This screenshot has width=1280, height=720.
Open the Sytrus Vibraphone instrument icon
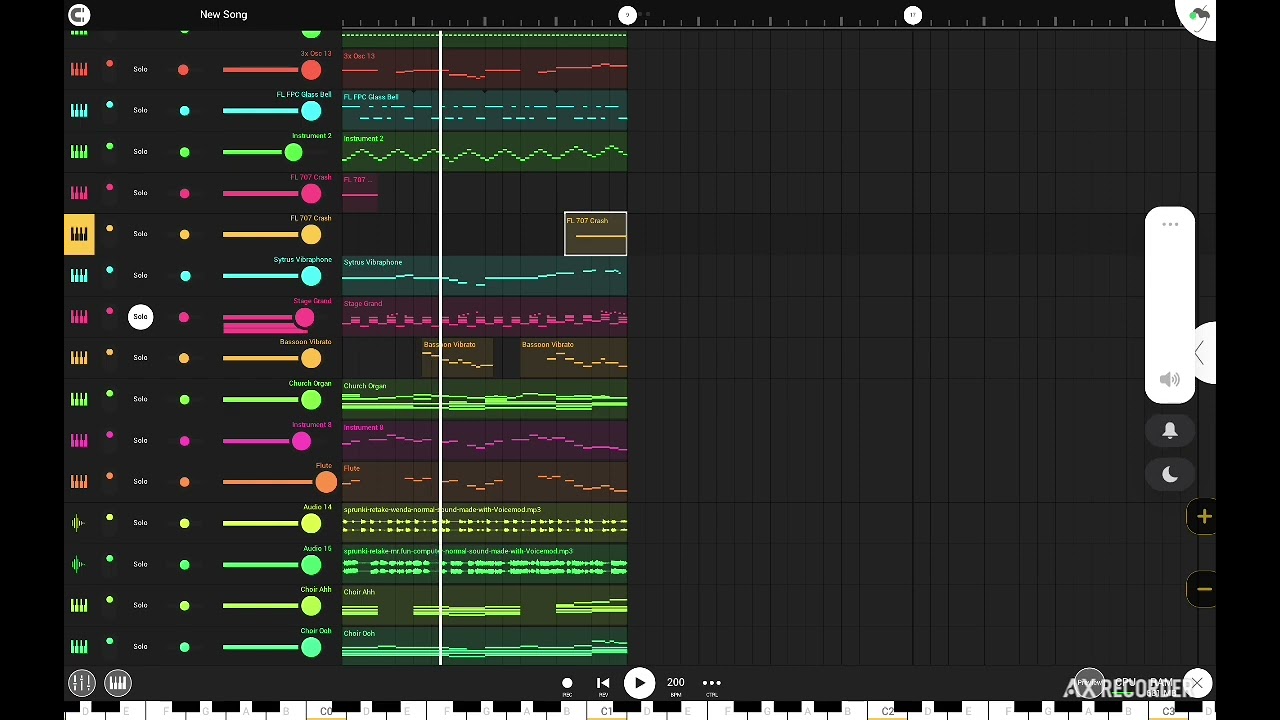[79, 275]
